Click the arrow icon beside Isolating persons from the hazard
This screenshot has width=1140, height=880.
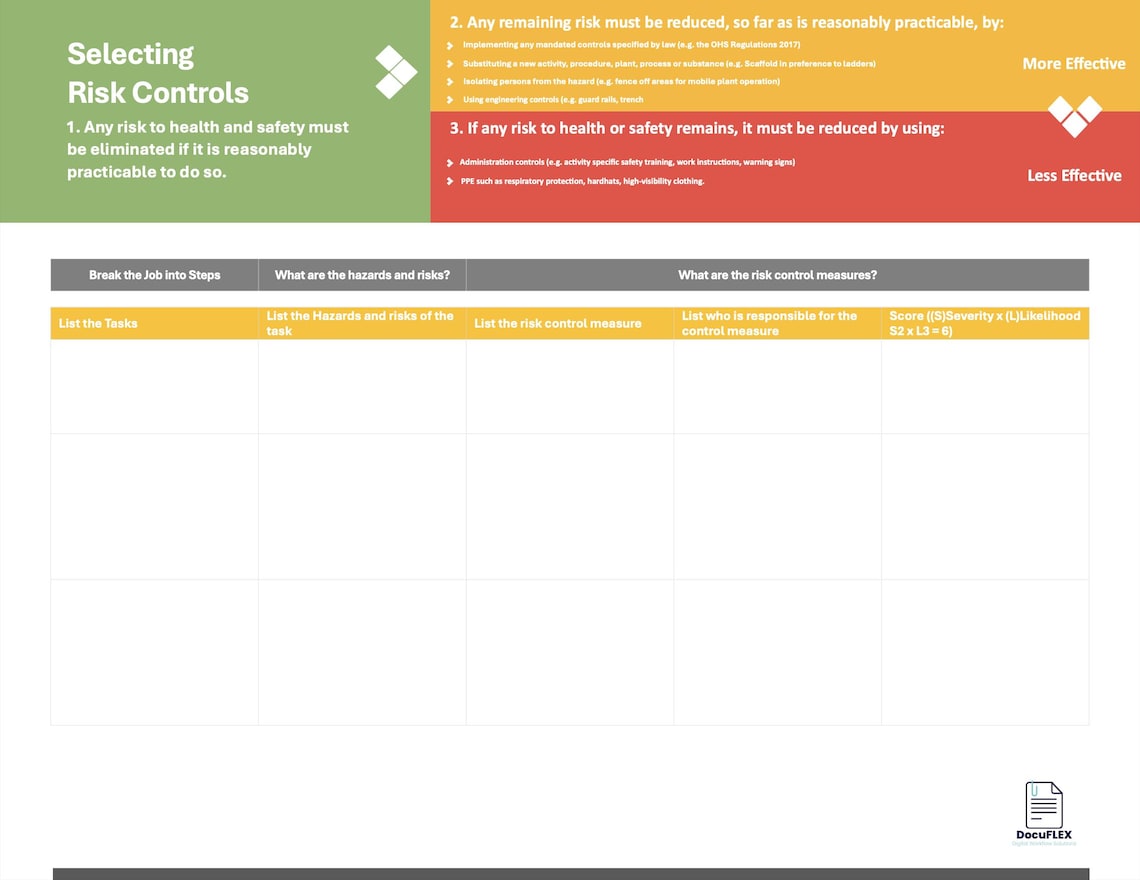click(x=449, y=81)
